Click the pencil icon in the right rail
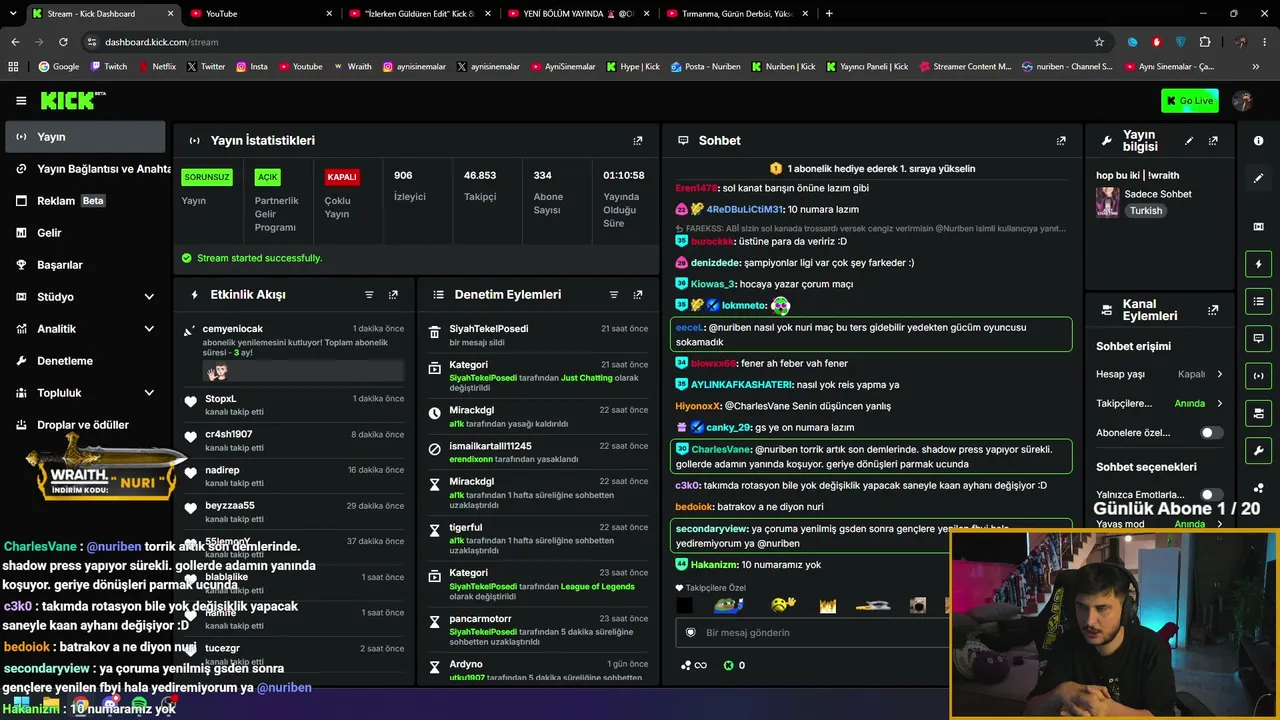The width and height of the screenshot is (1280, 720). (1258, 178)
